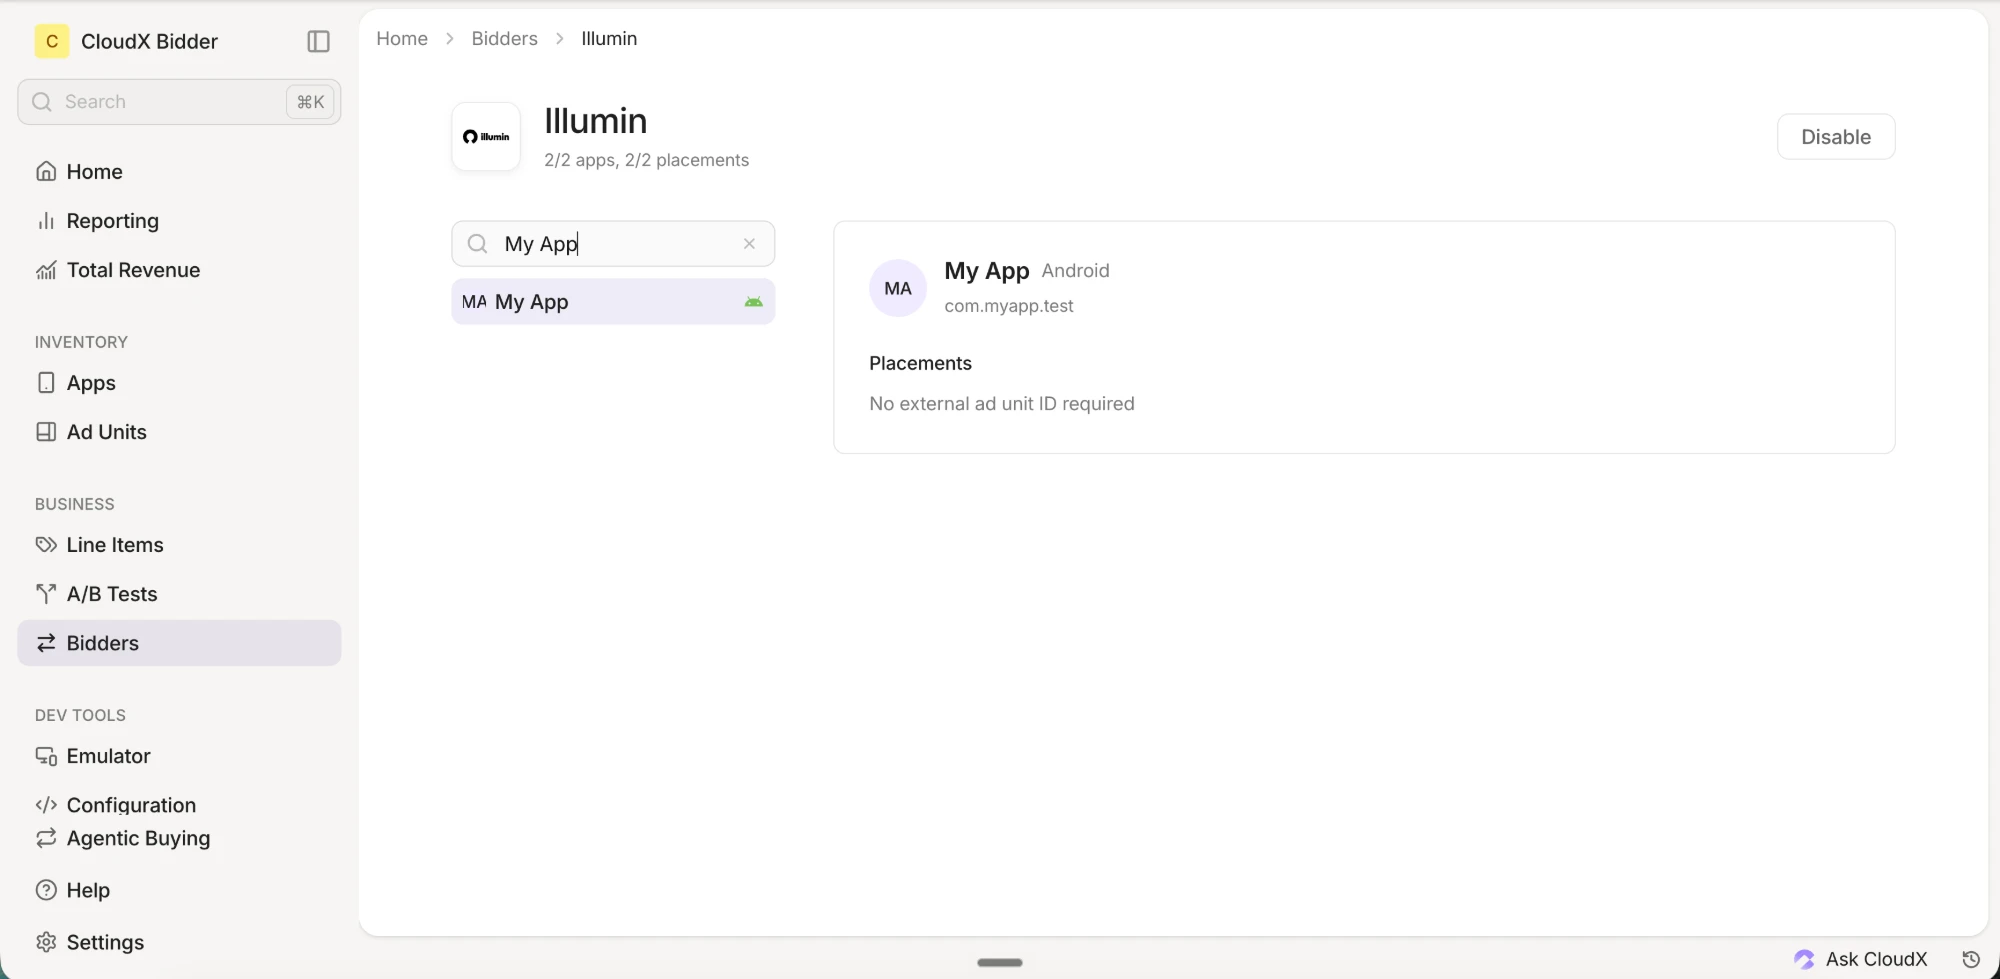Click the Help question mark icon
2000x979 pixels.
point(46,890)
